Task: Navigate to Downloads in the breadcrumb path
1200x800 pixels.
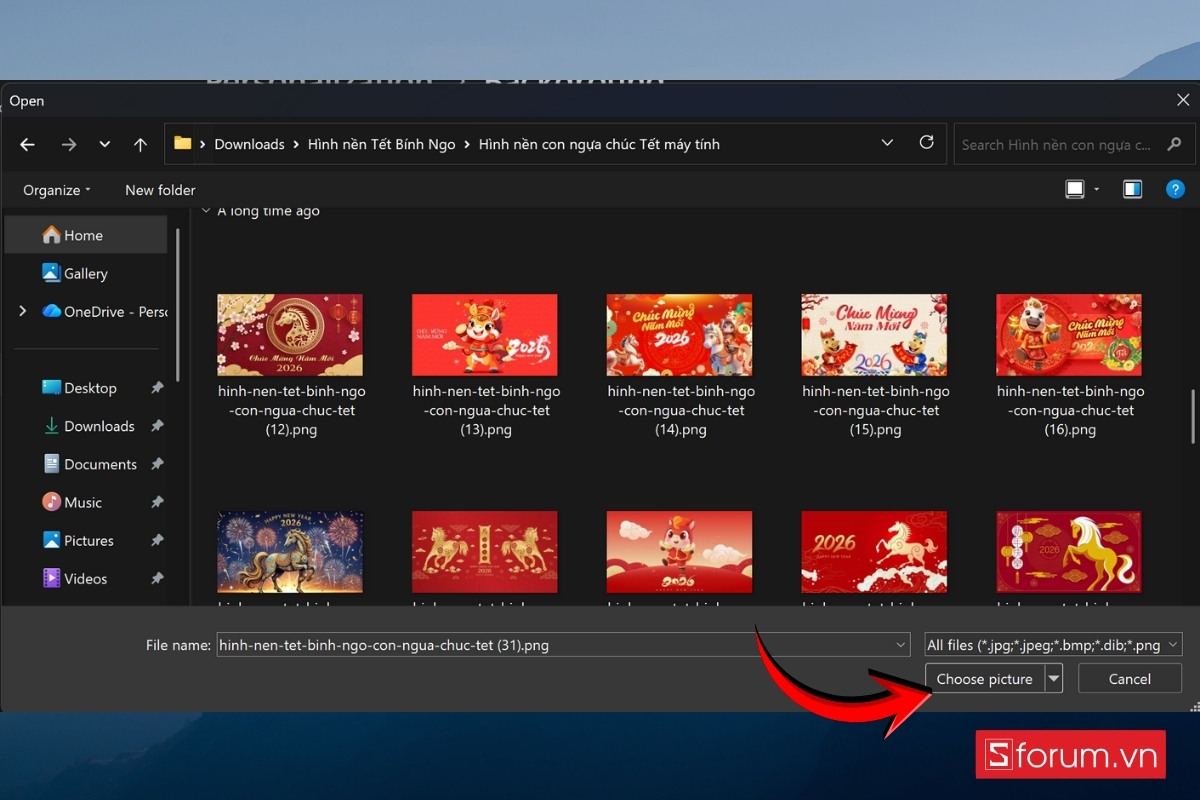Action: pos(249,143)
